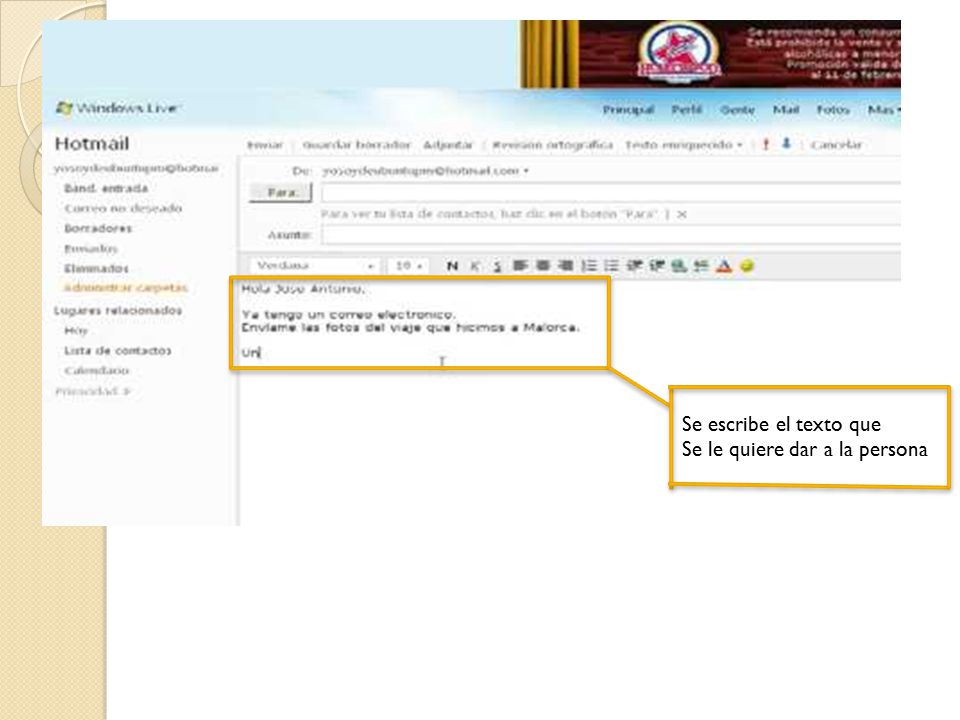
Task: Decrease the text indent
Action: pos(634,266)
